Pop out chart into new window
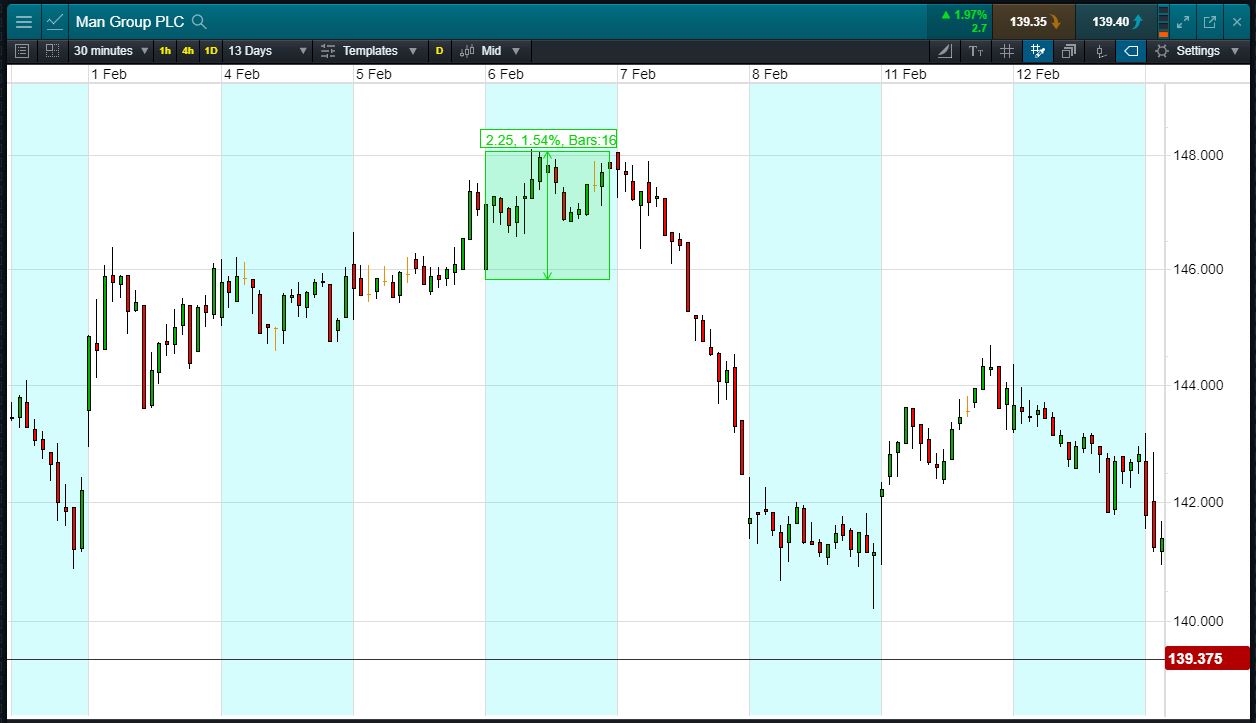The height and width of the screenshot is (723, 1256). pyautogui.click(x=1210, y=21)
